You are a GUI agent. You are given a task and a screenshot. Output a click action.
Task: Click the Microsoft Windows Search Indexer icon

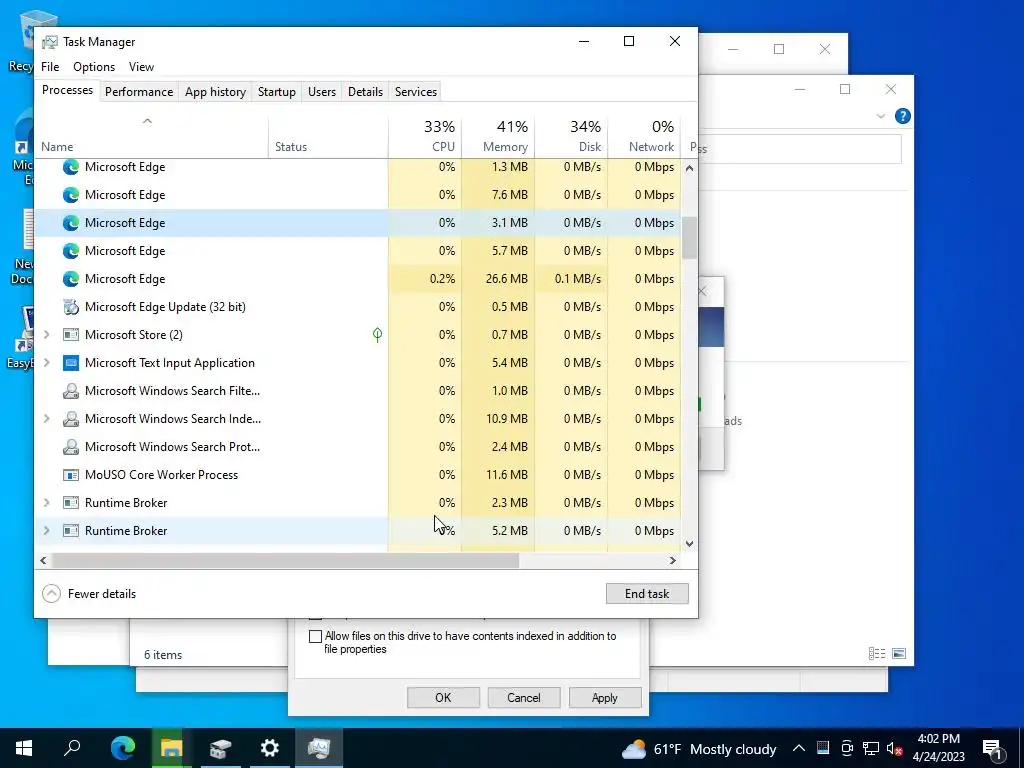coord(71,419)
